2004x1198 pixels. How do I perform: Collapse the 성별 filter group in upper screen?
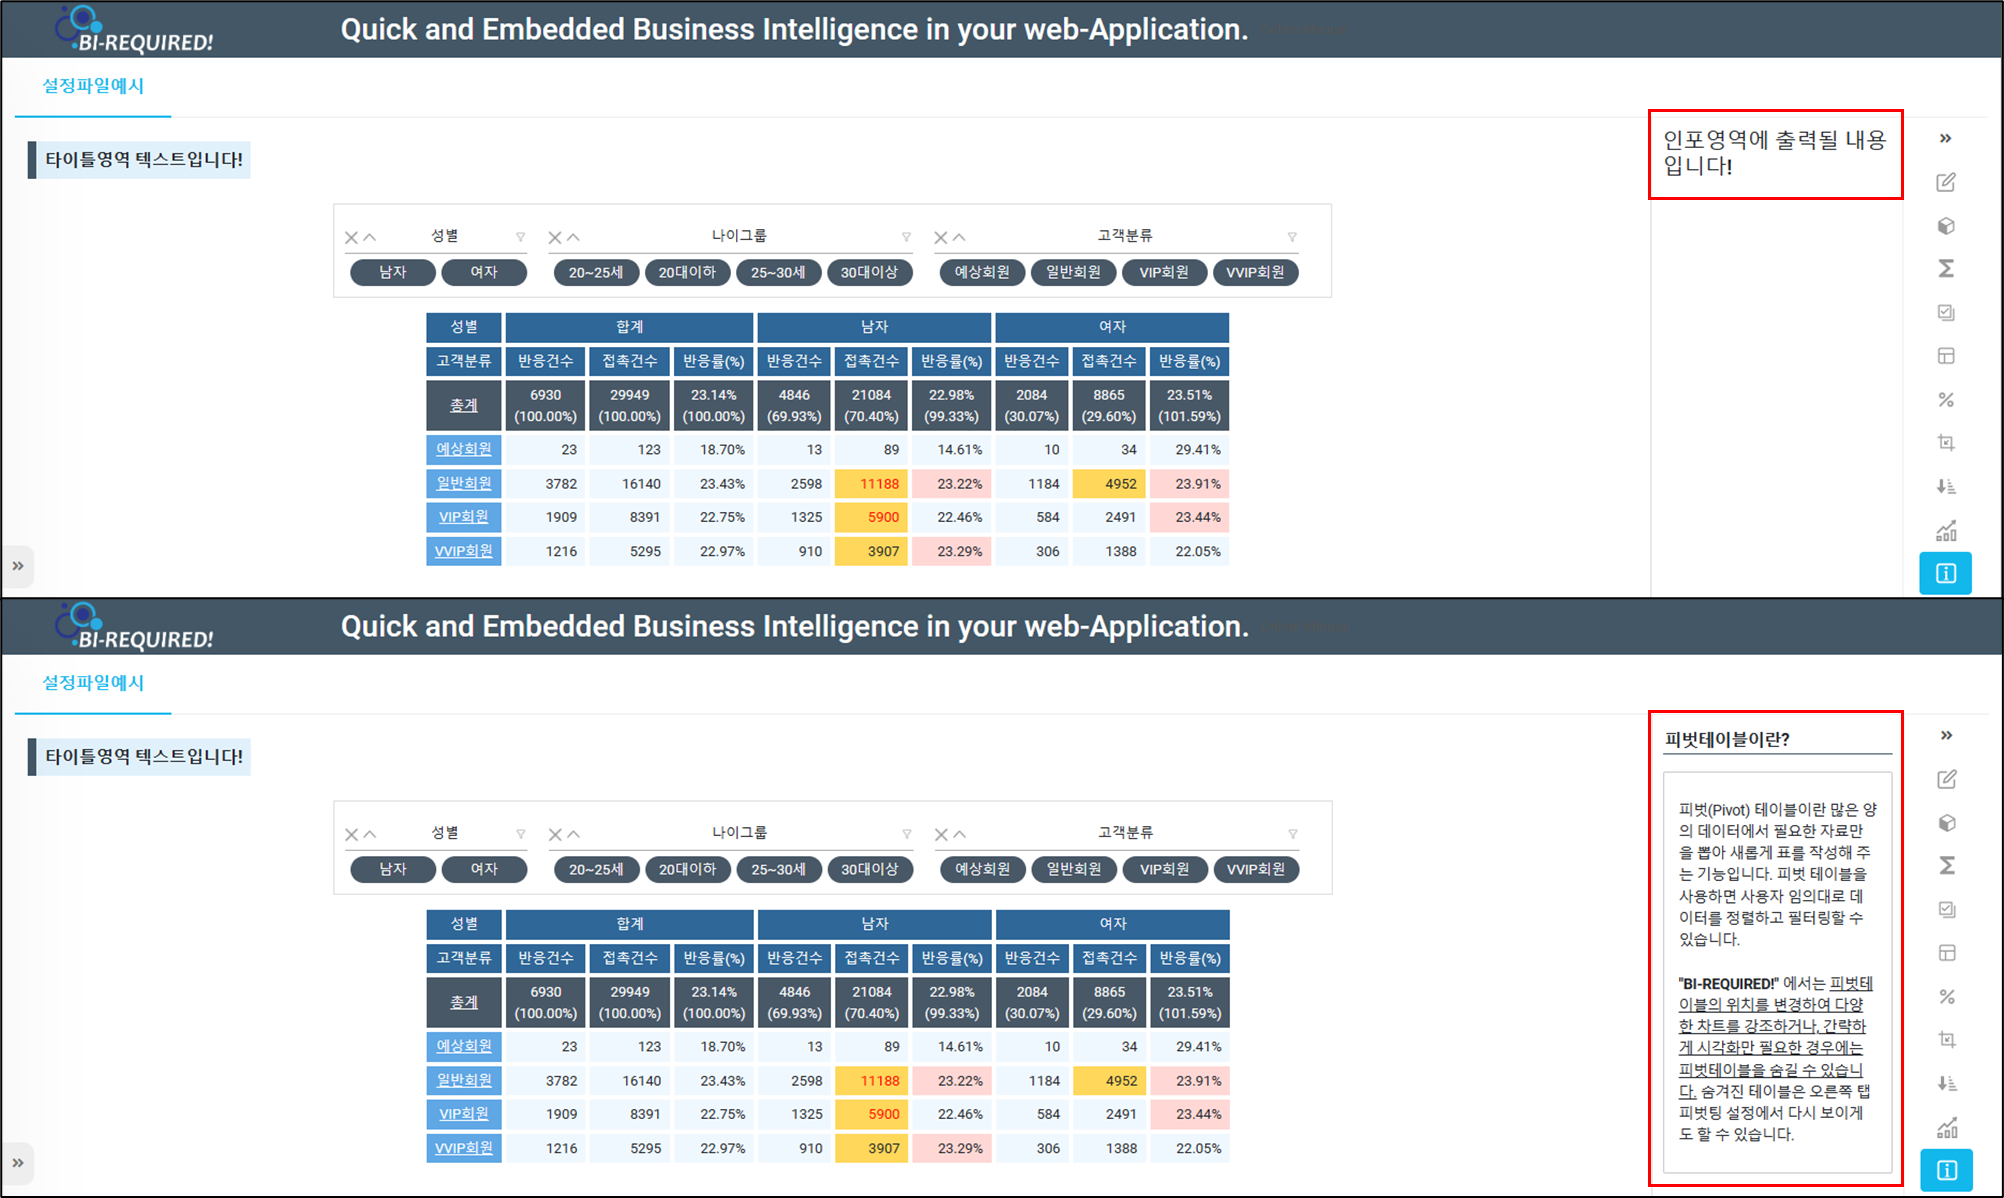tap(369, 238)
